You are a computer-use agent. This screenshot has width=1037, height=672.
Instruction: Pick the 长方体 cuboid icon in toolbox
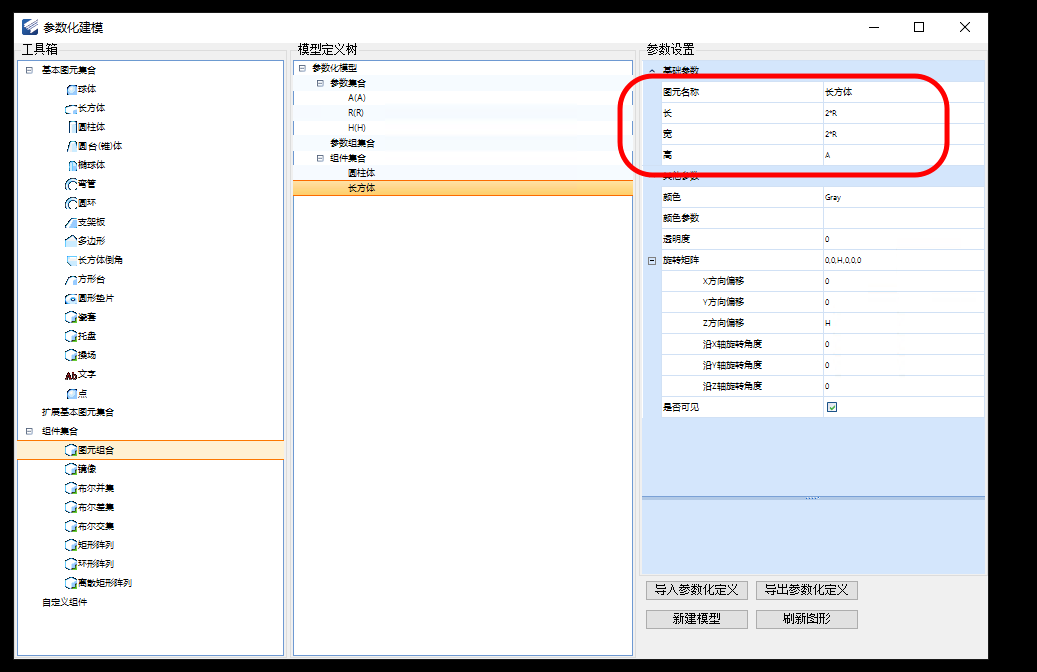click(x=71, y=108)
